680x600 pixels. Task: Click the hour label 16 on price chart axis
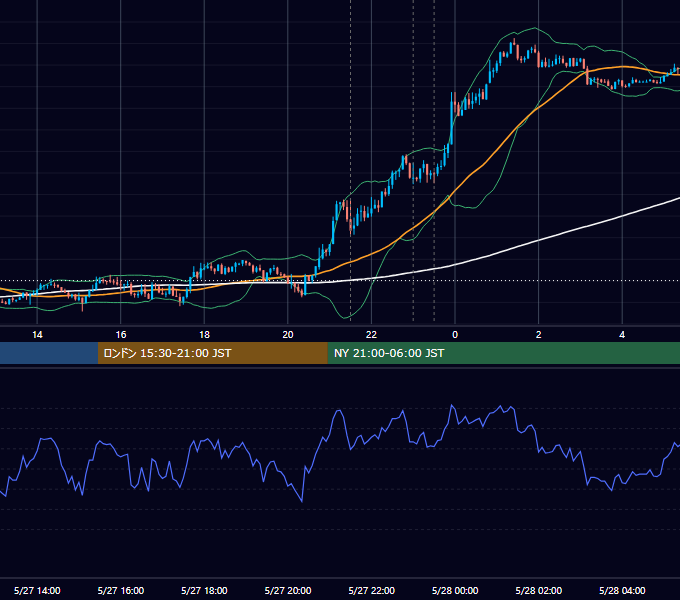[x=121, y=335]
